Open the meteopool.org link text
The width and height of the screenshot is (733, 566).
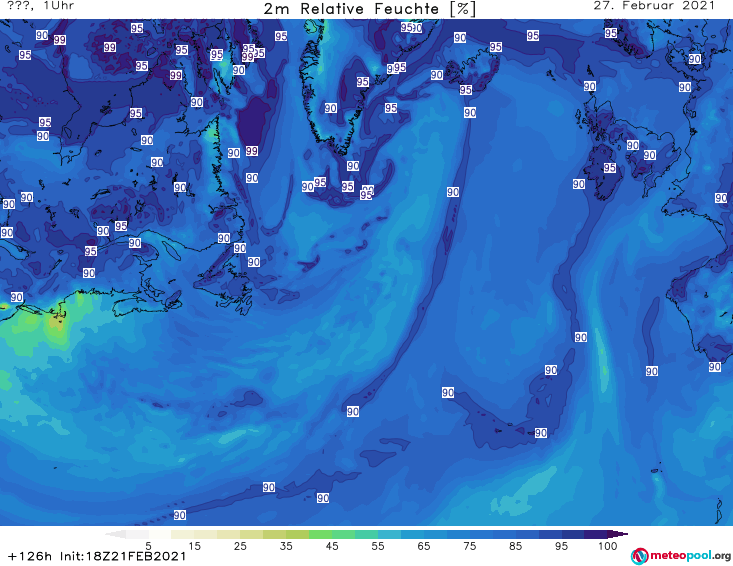[x=690, y=556]
